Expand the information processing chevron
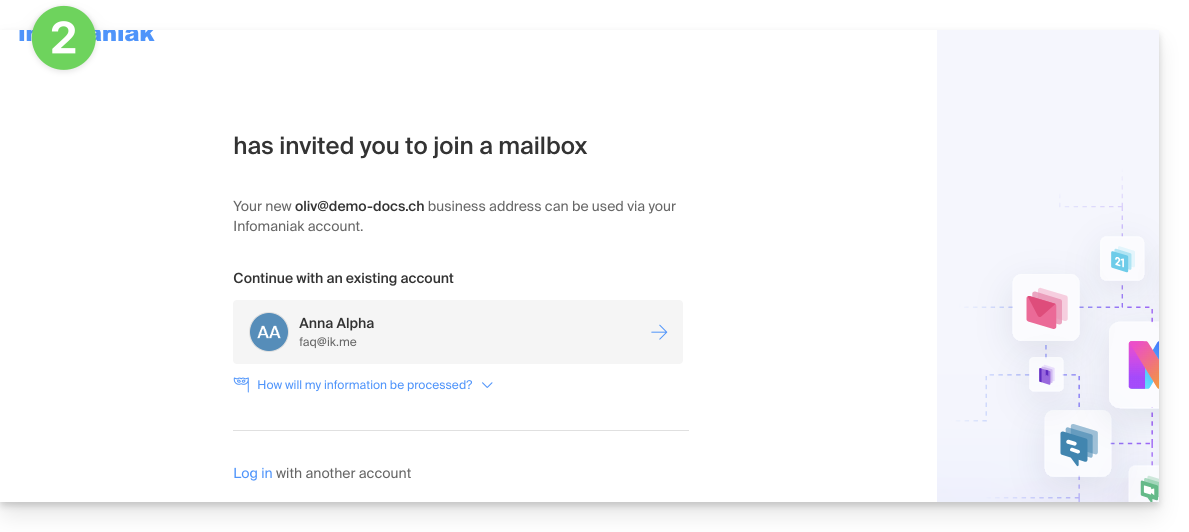 487,385
